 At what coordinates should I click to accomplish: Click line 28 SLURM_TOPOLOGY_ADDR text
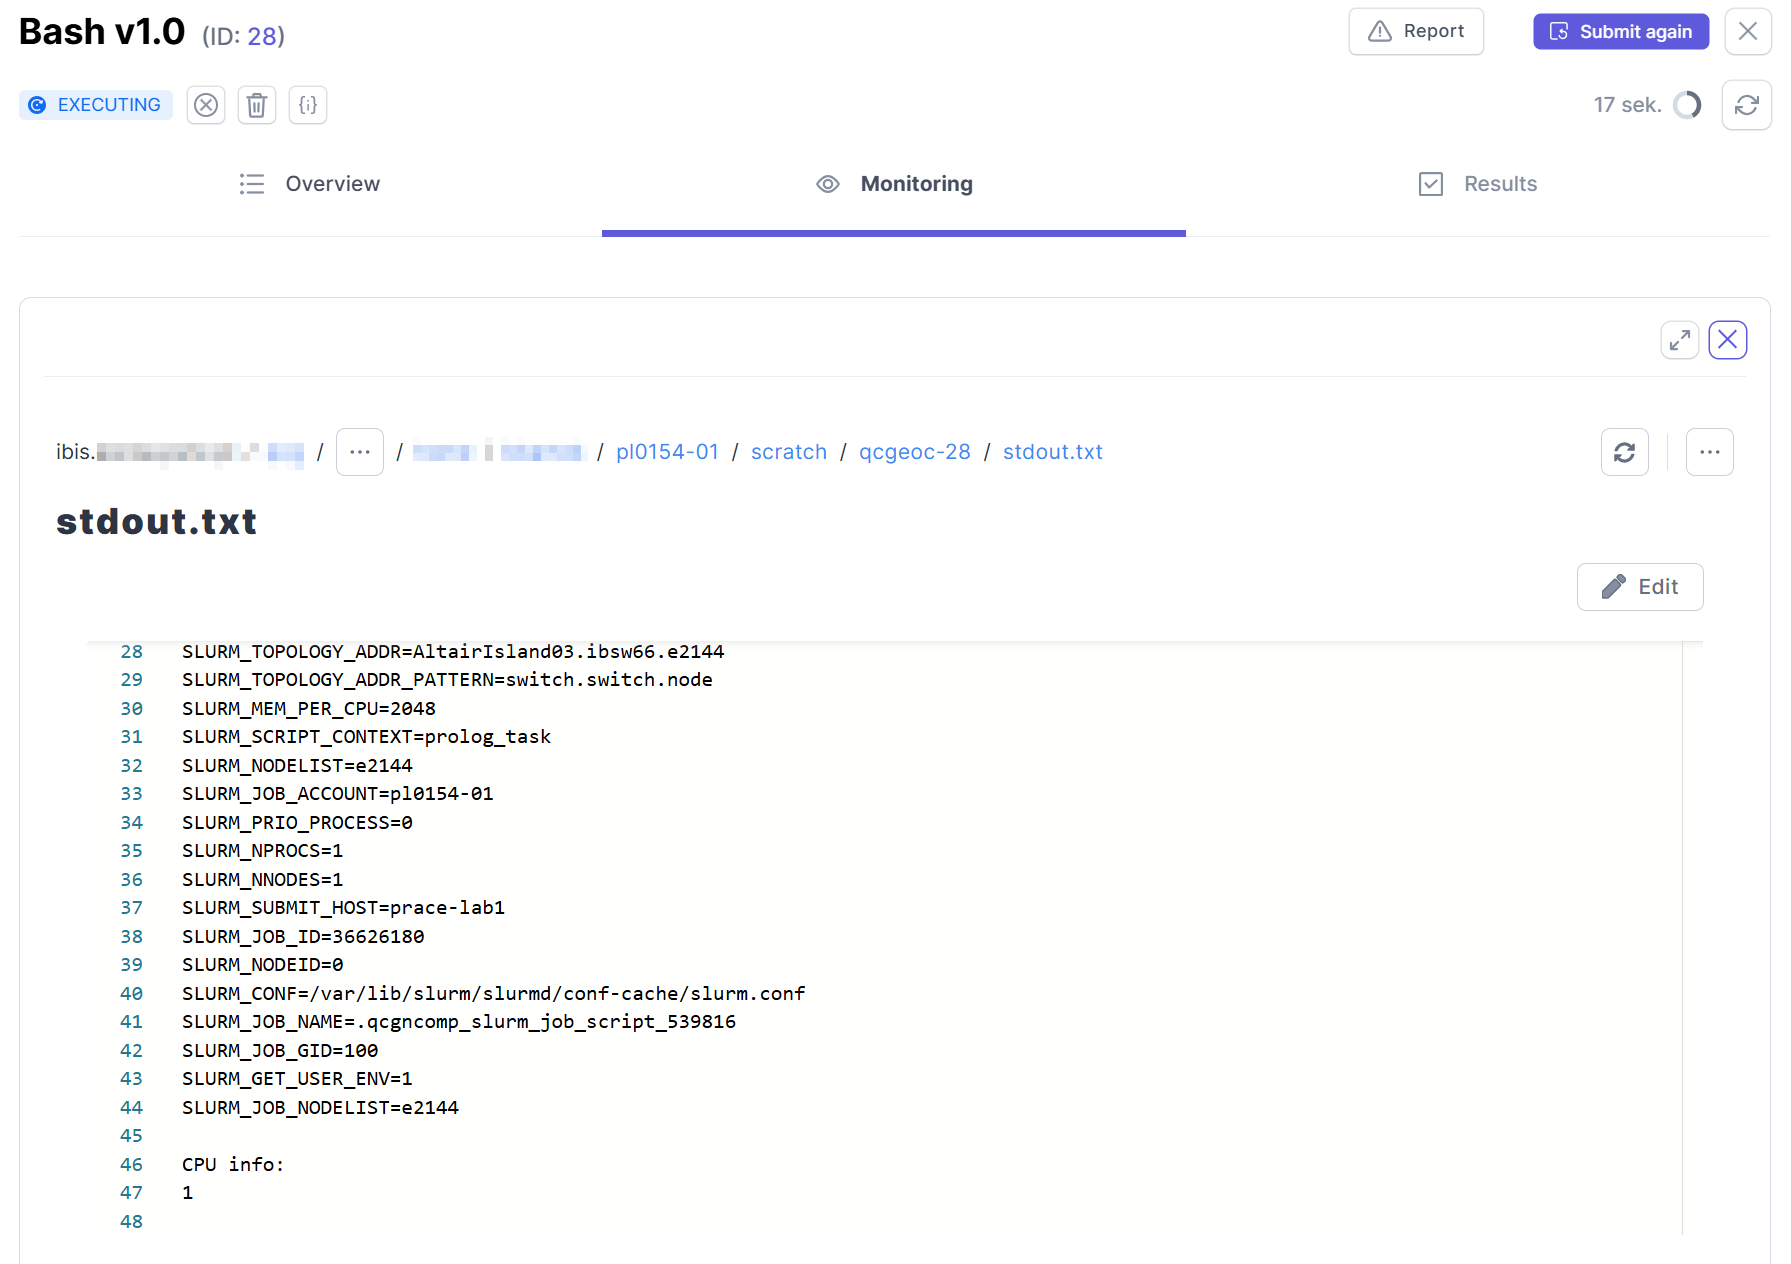pos(453,652)
